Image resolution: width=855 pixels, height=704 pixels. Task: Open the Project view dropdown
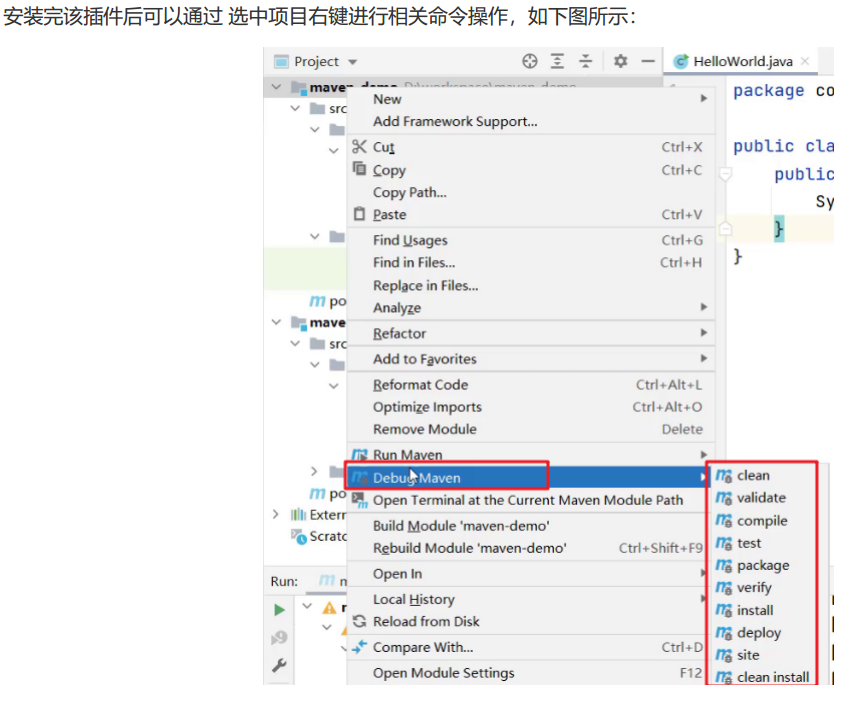tap(352, 62)
